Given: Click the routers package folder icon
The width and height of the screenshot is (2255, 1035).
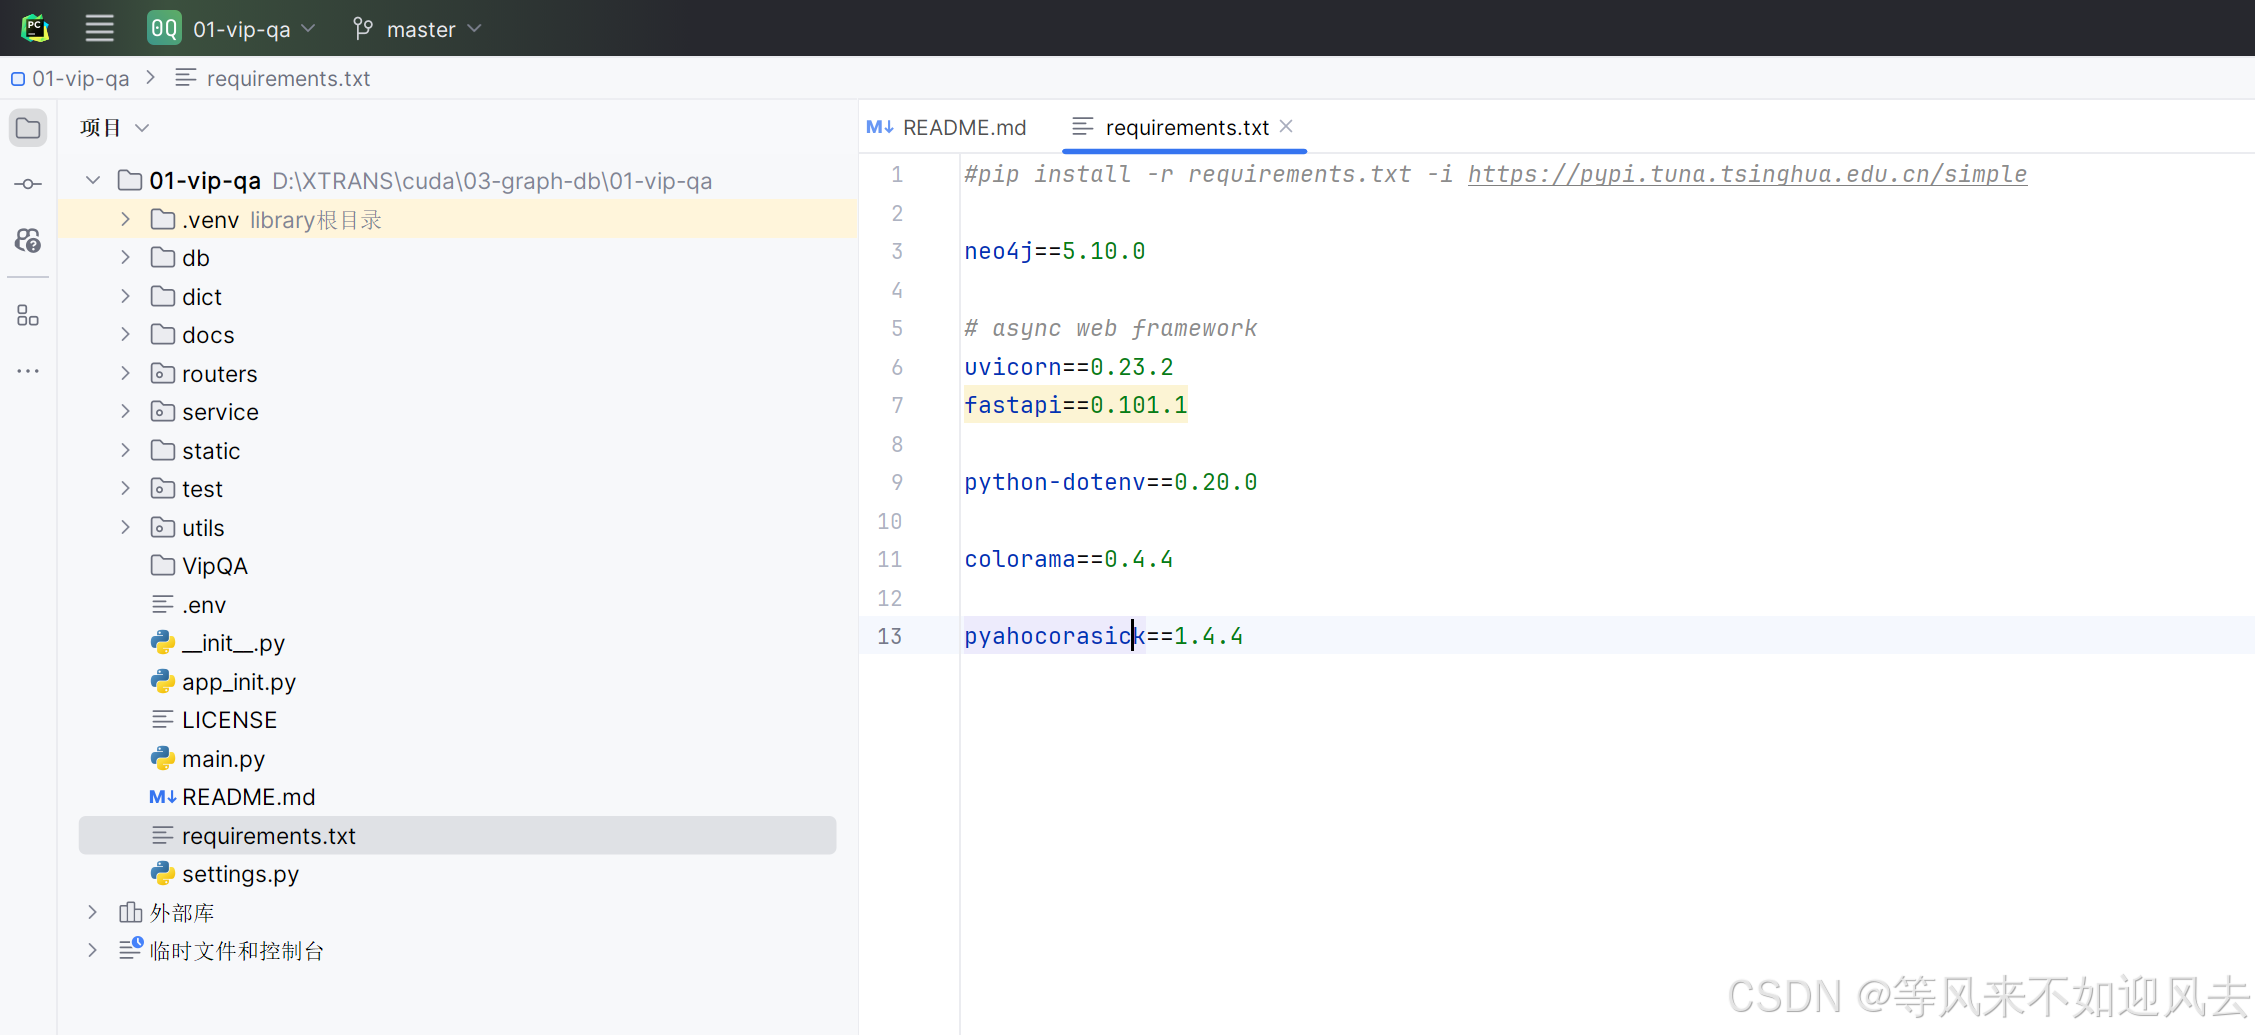Looking at the screenshot, I should coord(163,374).
